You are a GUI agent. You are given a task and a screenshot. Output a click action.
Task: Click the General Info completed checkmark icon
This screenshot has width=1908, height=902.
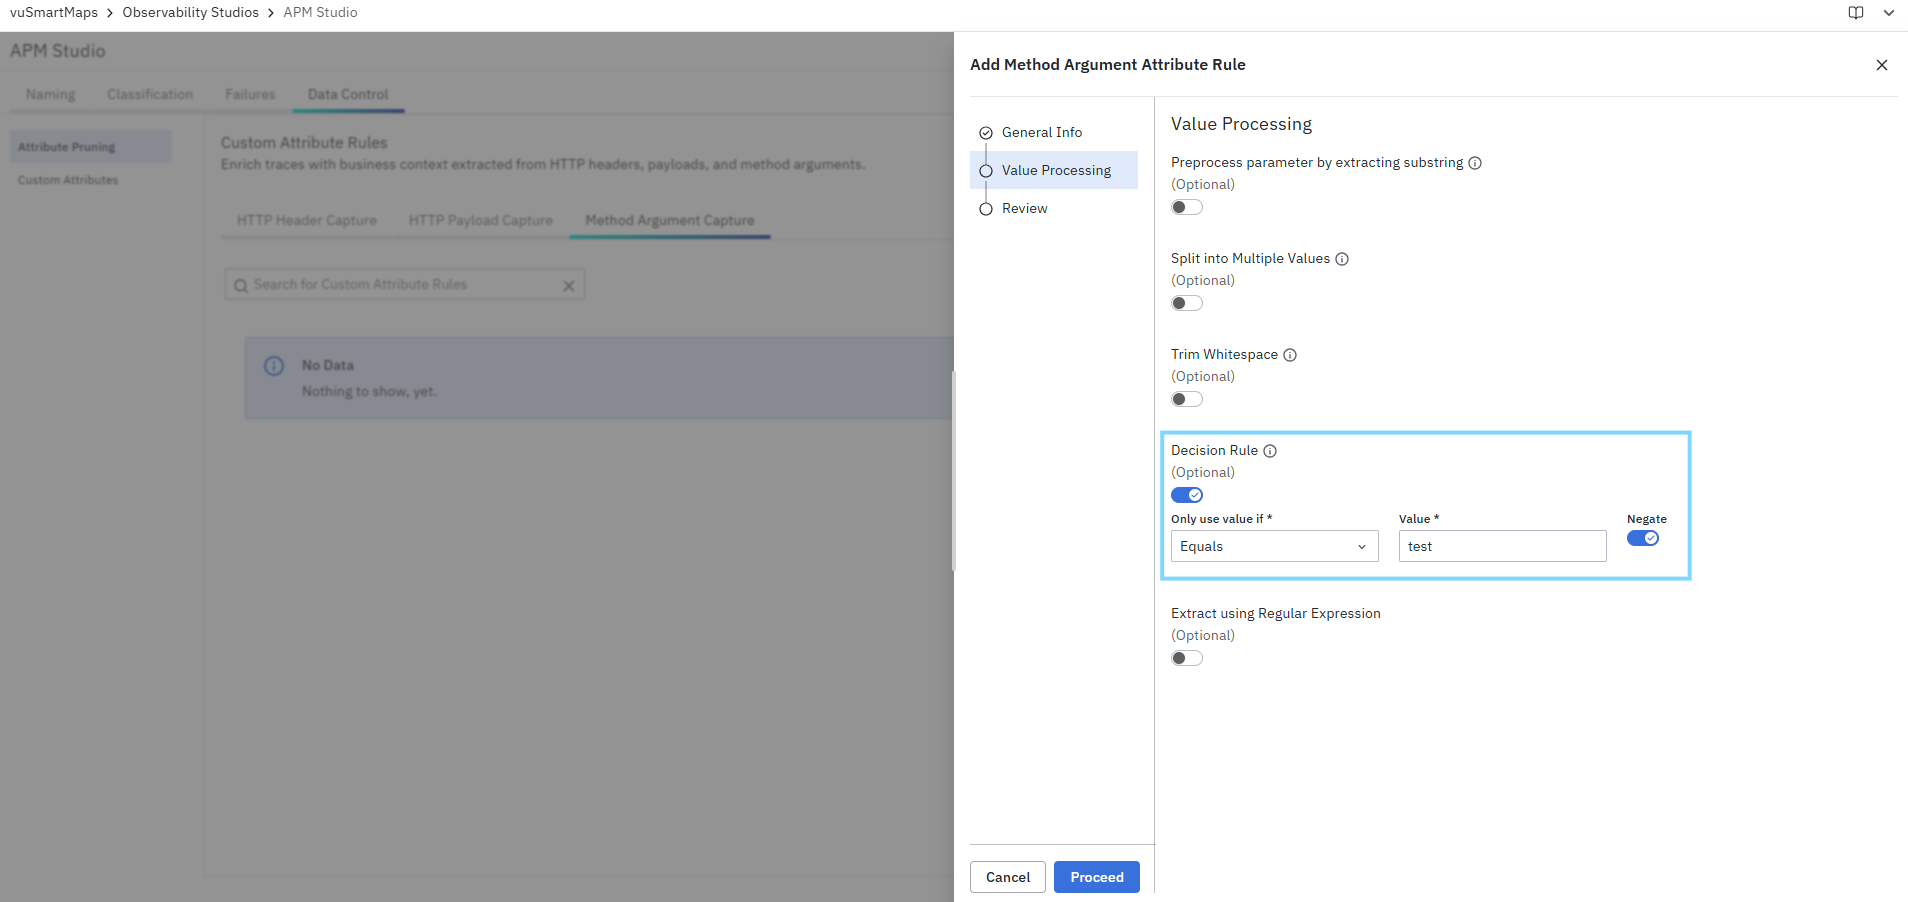pyautogui.click(x=986, y=133)
